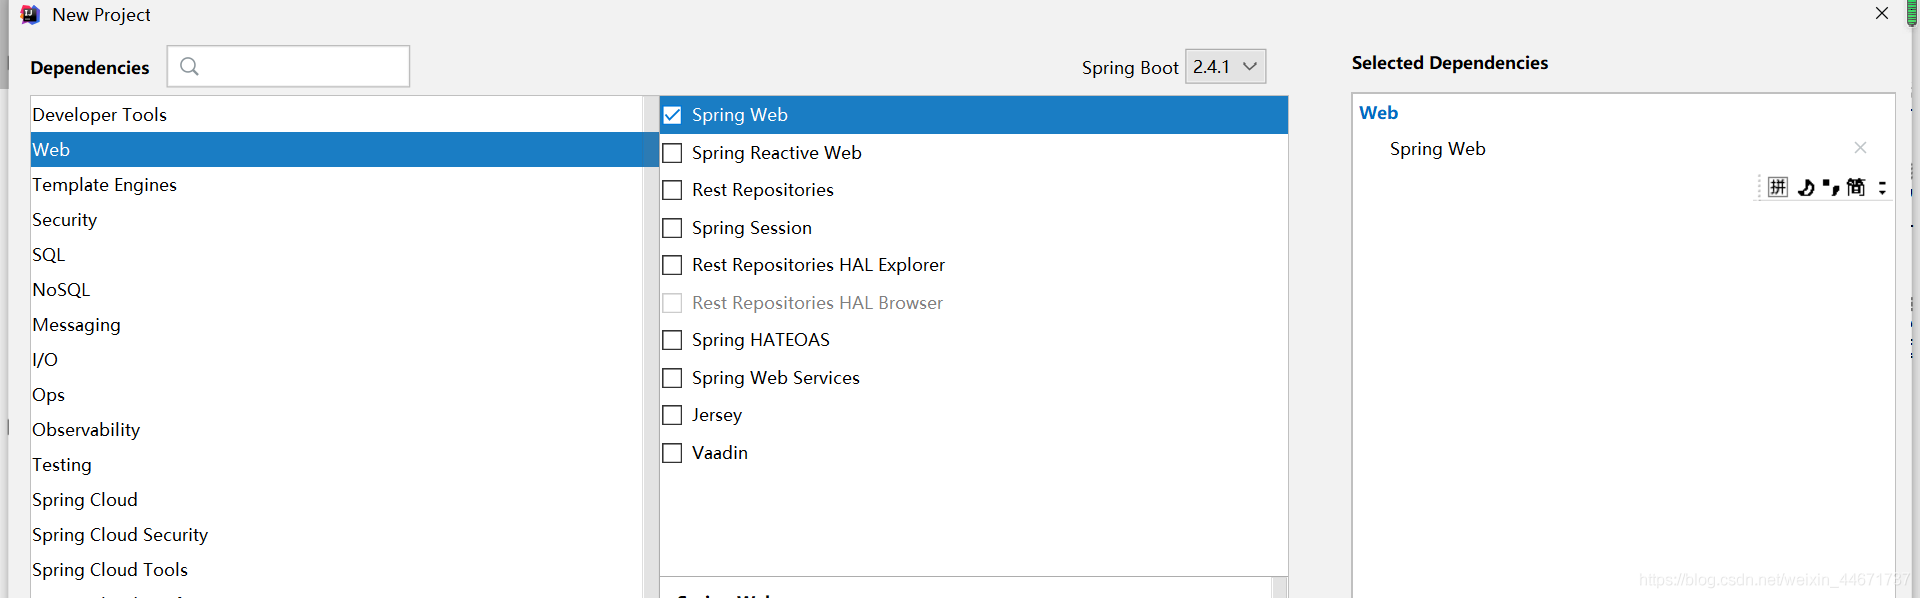The image size is (1920, 598).
Task: Click the Rest Repositories HAL Browser label
Action: tap(817, 303)
